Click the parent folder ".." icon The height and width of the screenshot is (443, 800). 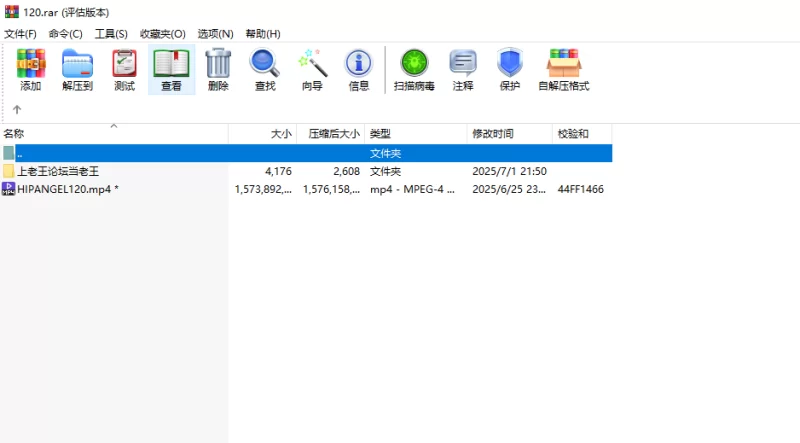coord(9,153)
